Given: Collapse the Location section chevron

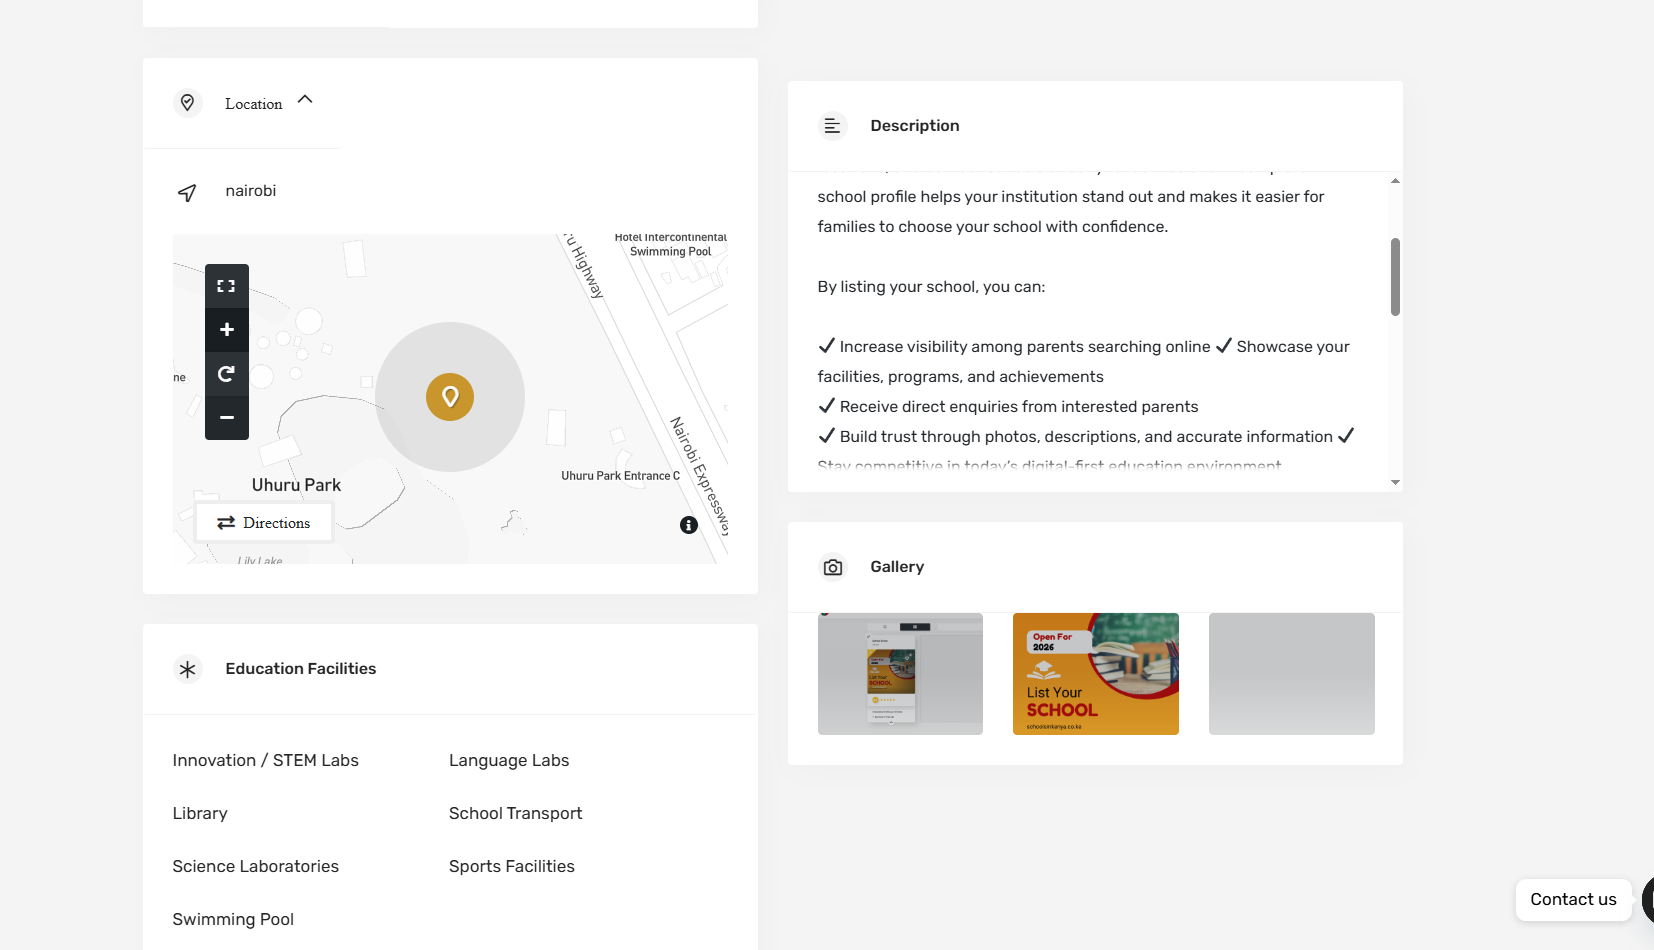Looking at the screenshot, I should (x=306, y=100).
